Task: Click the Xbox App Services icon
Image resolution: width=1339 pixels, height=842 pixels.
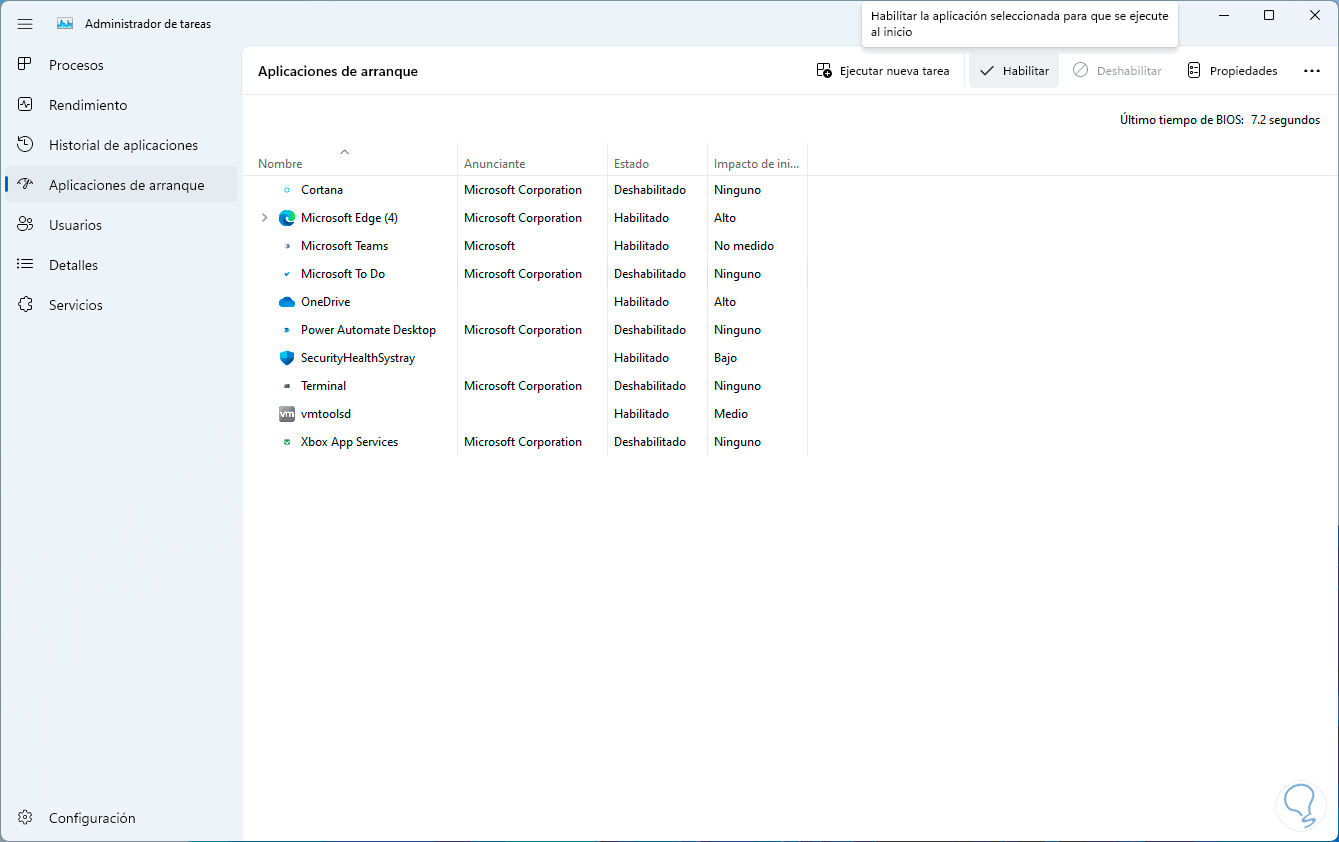Action: pyautogui.click(x=287, y=442)
